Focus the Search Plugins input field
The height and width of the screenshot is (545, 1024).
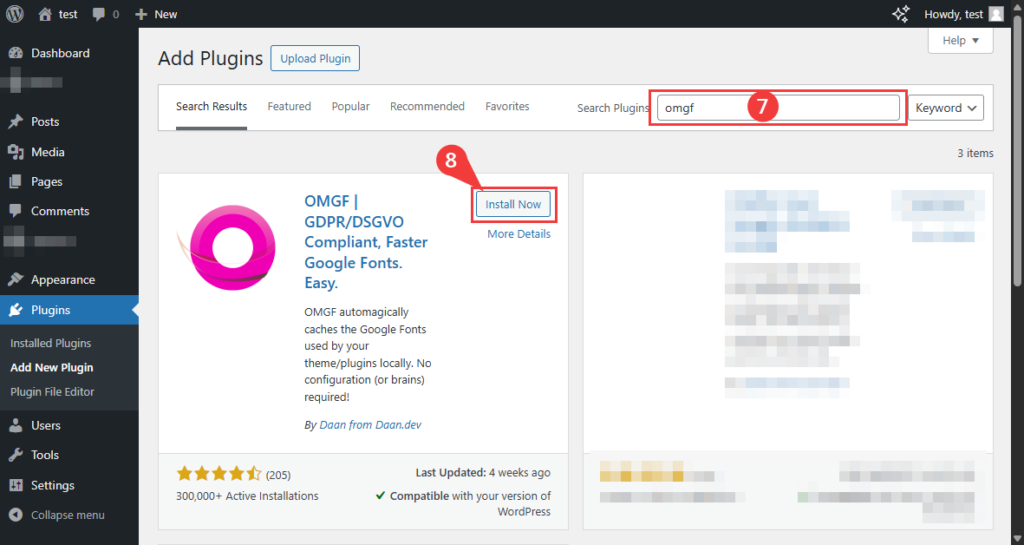(x=778, y=108)
